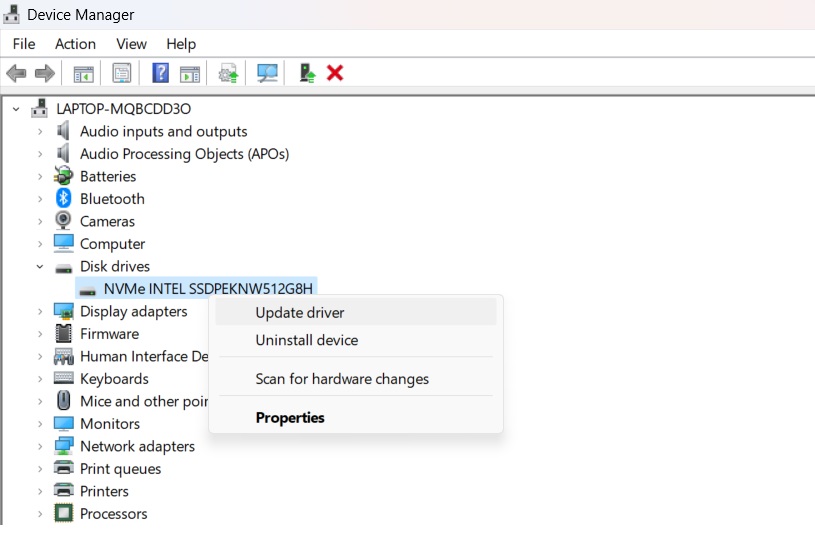Click the mouse icon beside Mice and other pointing devices
815x537 pixels.
click(63, 401)
